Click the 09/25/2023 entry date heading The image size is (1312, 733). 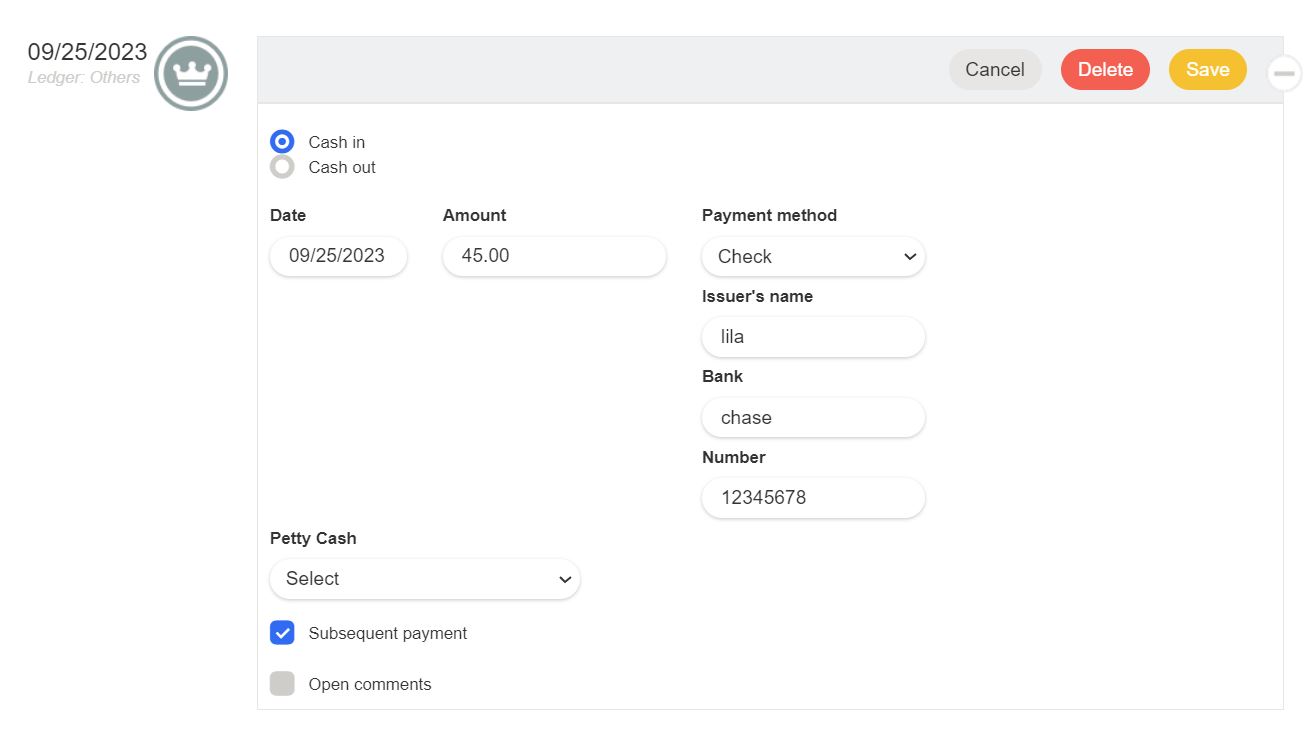87,52
